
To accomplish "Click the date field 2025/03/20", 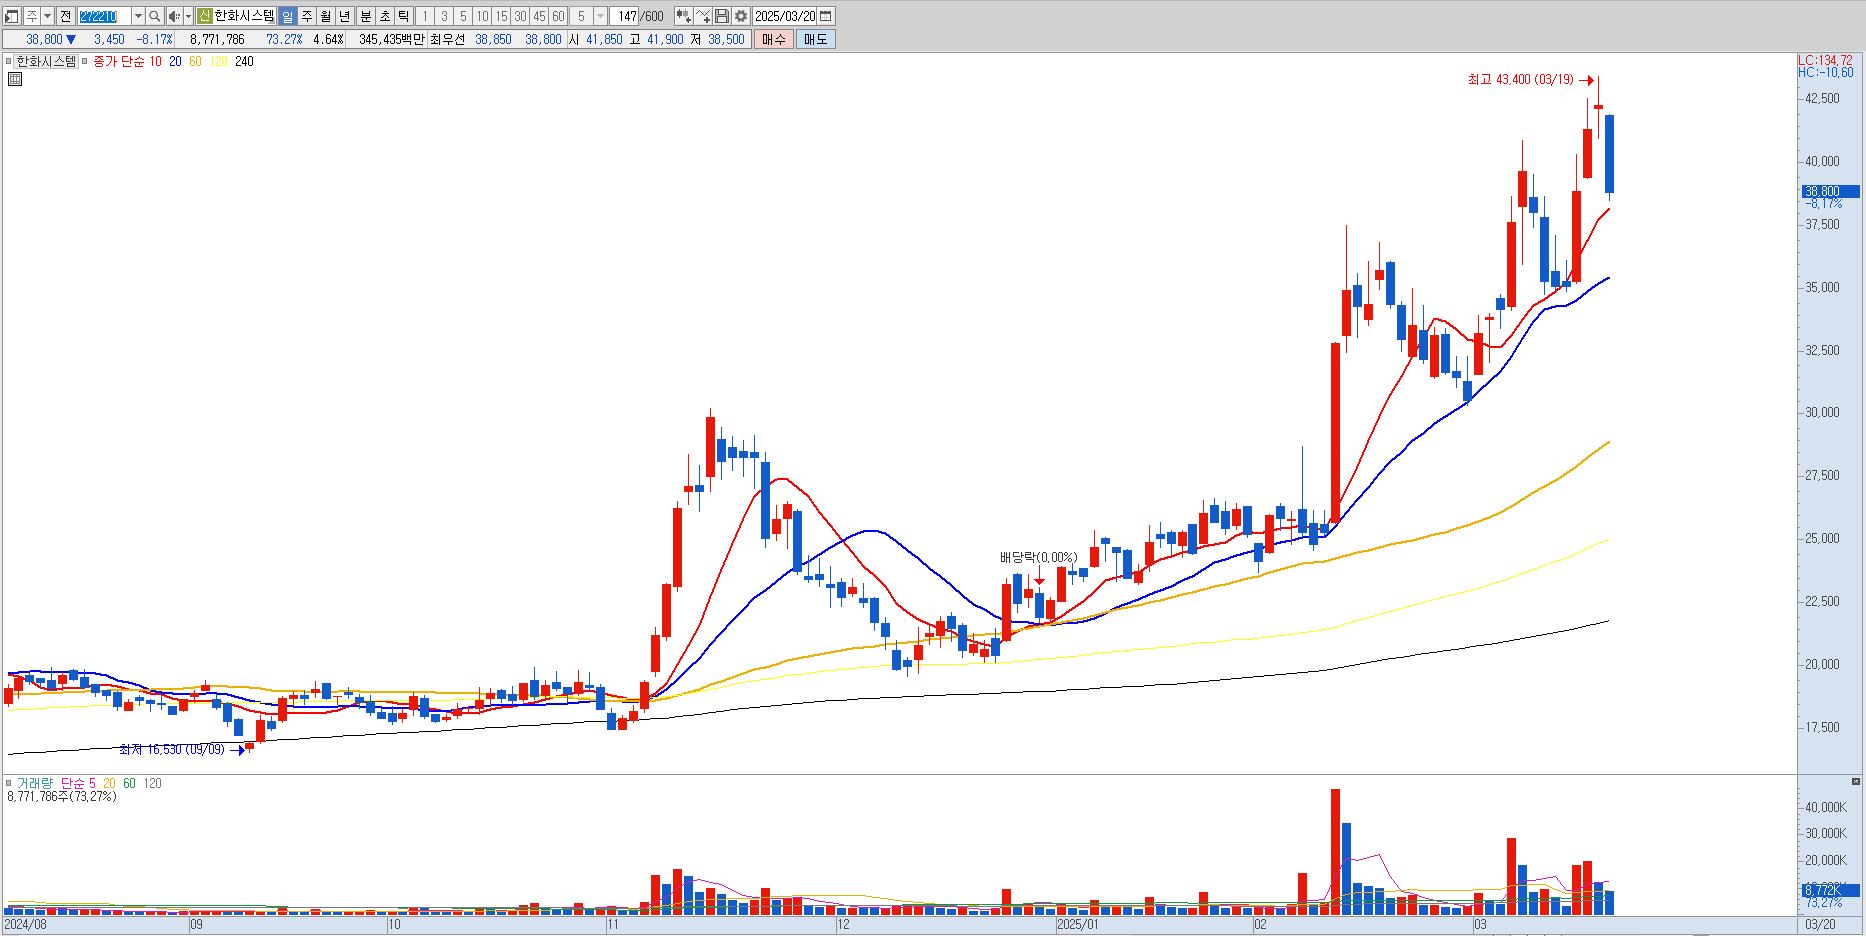I will [785, 16].
